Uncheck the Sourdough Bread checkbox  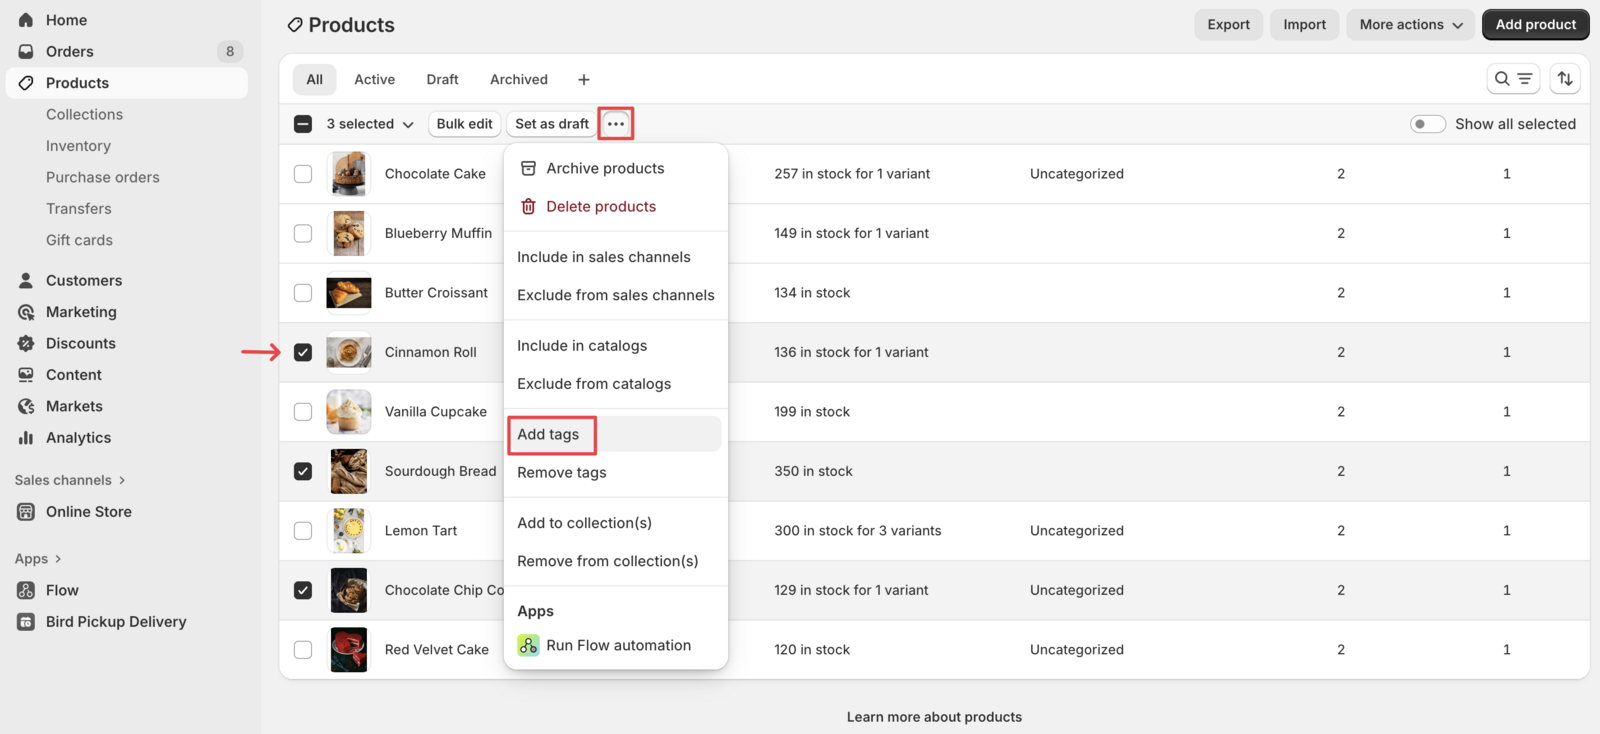point(303,471)
